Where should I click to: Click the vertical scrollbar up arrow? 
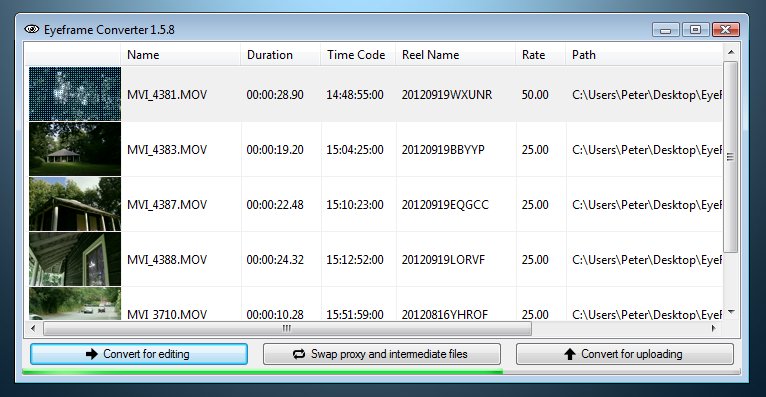point(731,52)
